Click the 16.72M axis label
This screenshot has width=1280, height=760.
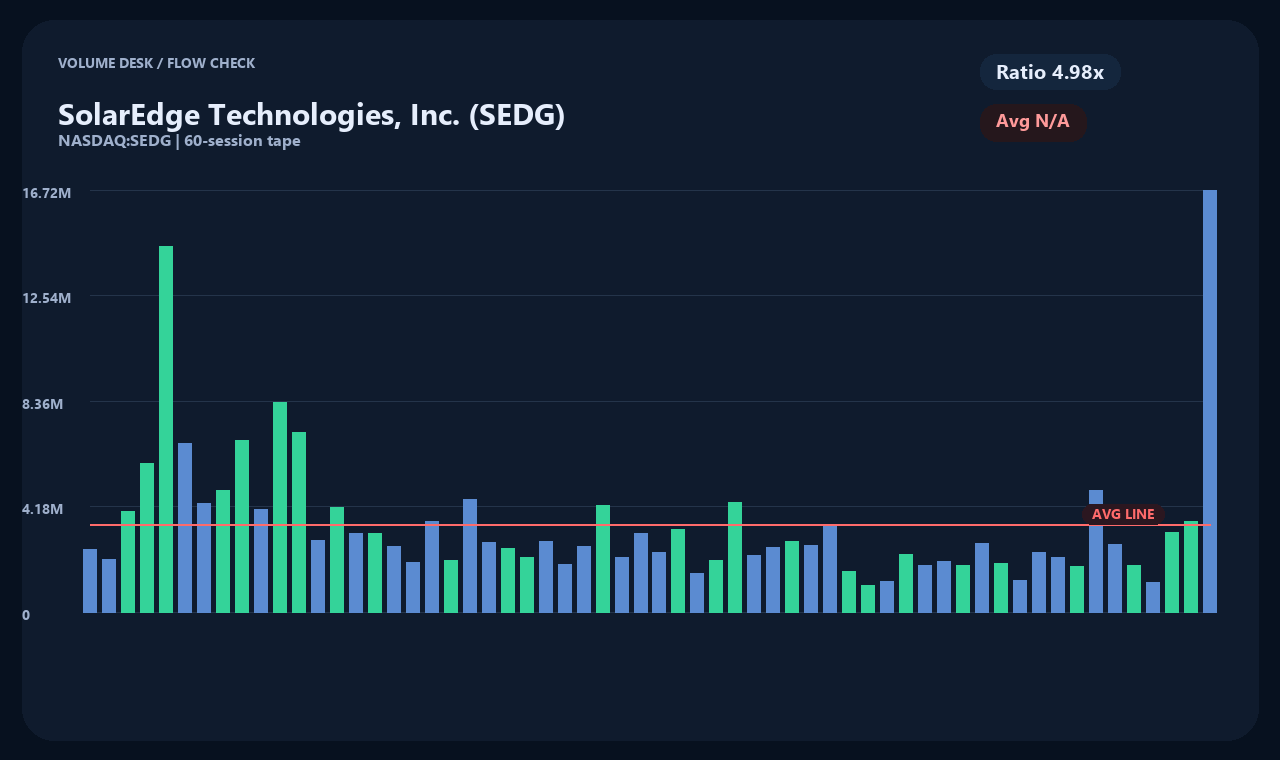(x=46, y=193)
